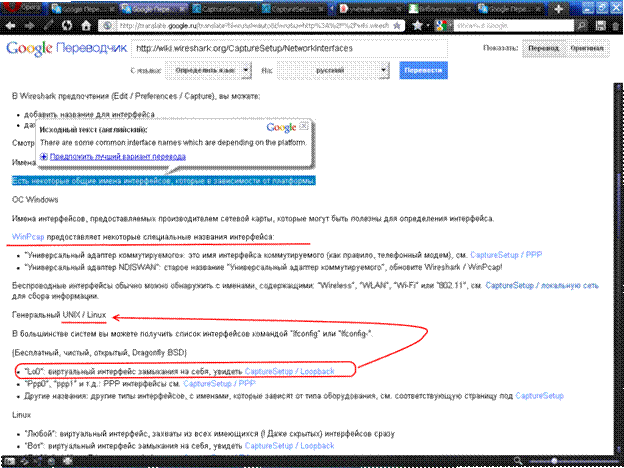Select the Оригинал view button
Screen dimensions: 624x468
point(587,48)
